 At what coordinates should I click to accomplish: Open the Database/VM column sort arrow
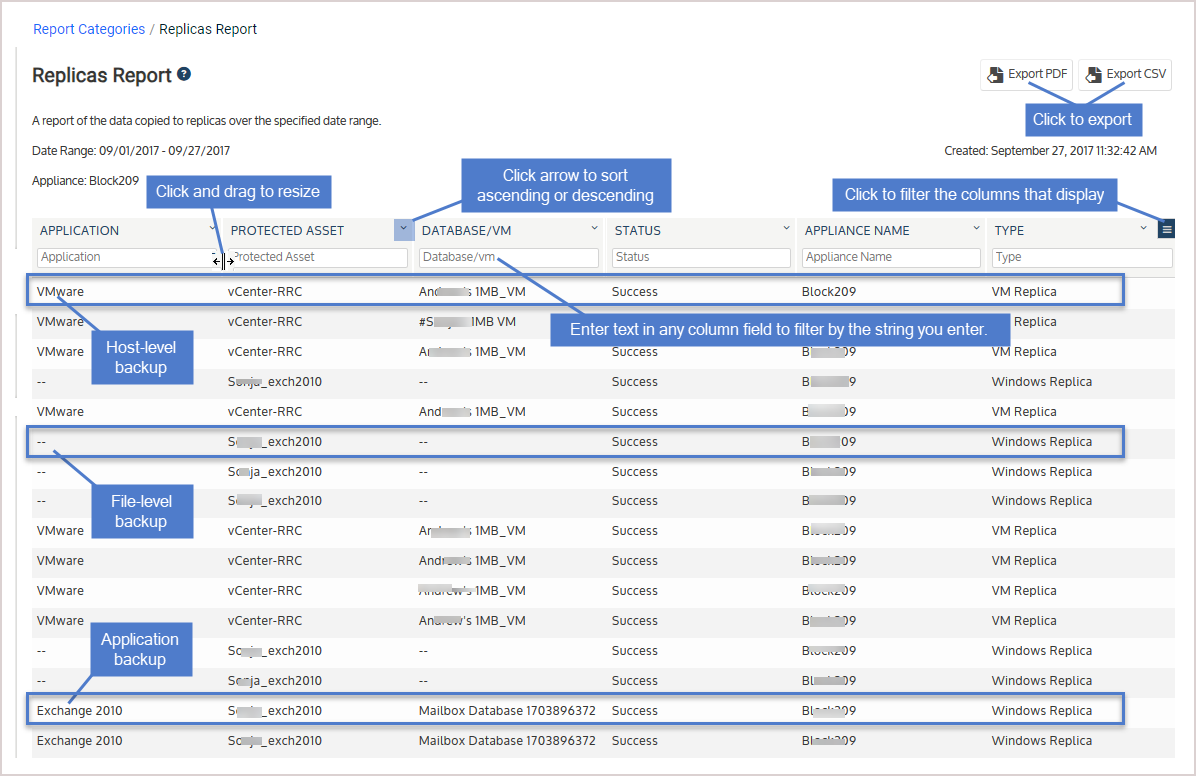(x=595, y=229)
